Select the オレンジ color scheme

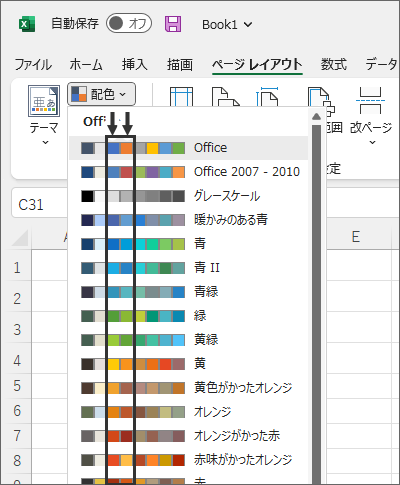pyautogui.click(x=188, y=412)
